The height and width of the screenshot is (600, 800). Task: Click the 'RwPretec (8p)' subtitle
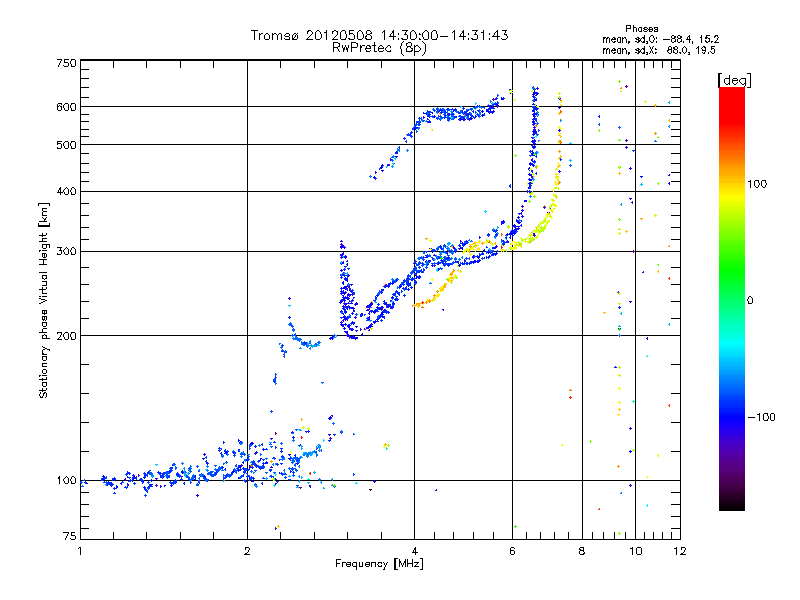(379, 48)
